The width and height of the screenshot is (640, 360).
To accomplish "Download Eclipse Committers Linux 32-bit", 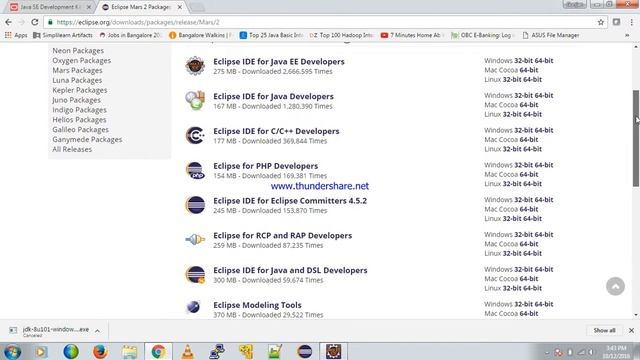I will tap(512, 219).
